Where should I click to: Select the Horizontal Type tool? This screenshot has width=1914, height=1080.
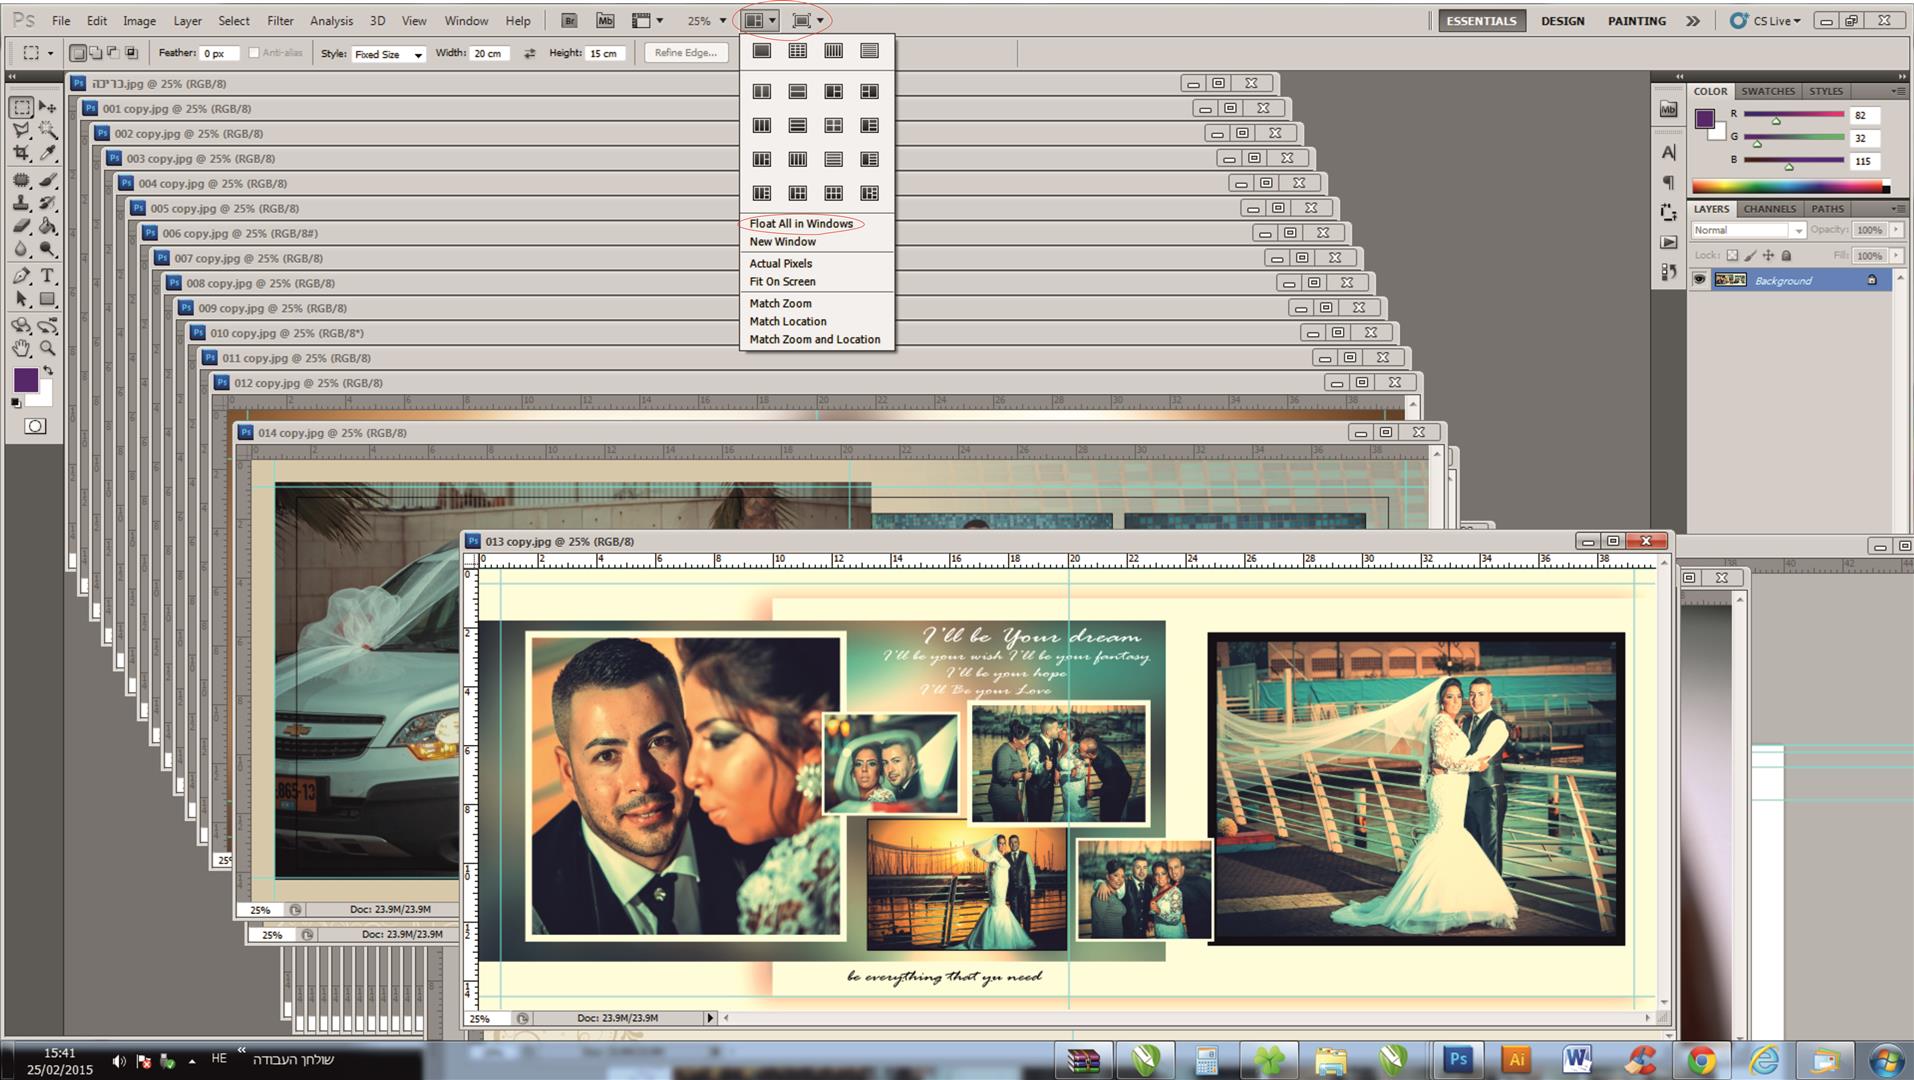click(x=47, y=276)
